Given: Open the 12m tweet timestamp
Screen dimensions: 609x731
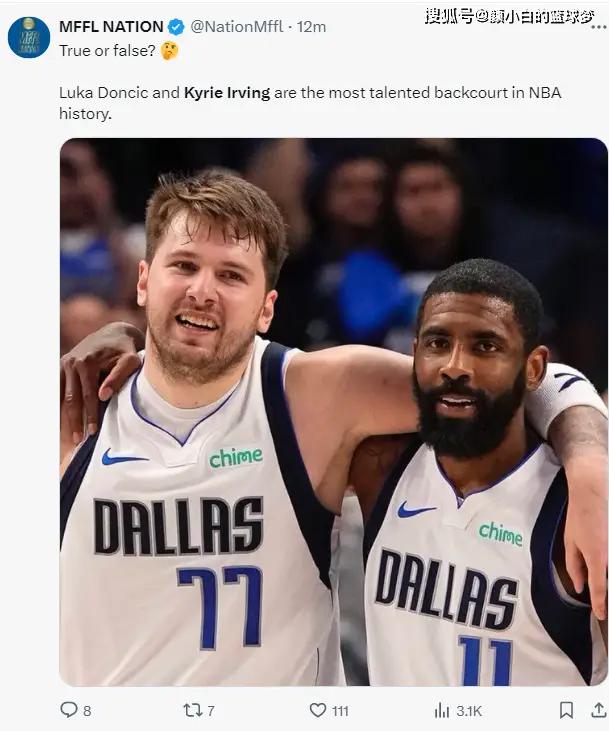Looking at the screenshot, I should (311, 27).
